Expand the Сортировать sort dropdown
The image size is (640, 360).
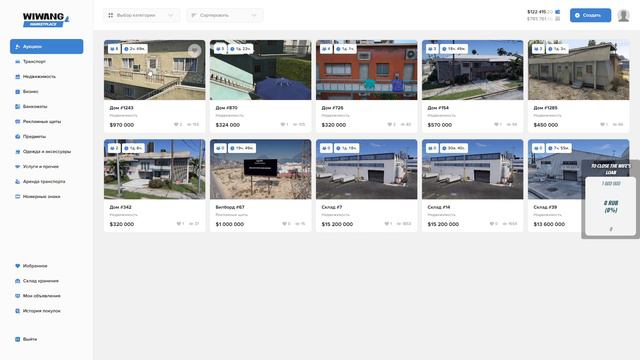(x=225, y=15)
